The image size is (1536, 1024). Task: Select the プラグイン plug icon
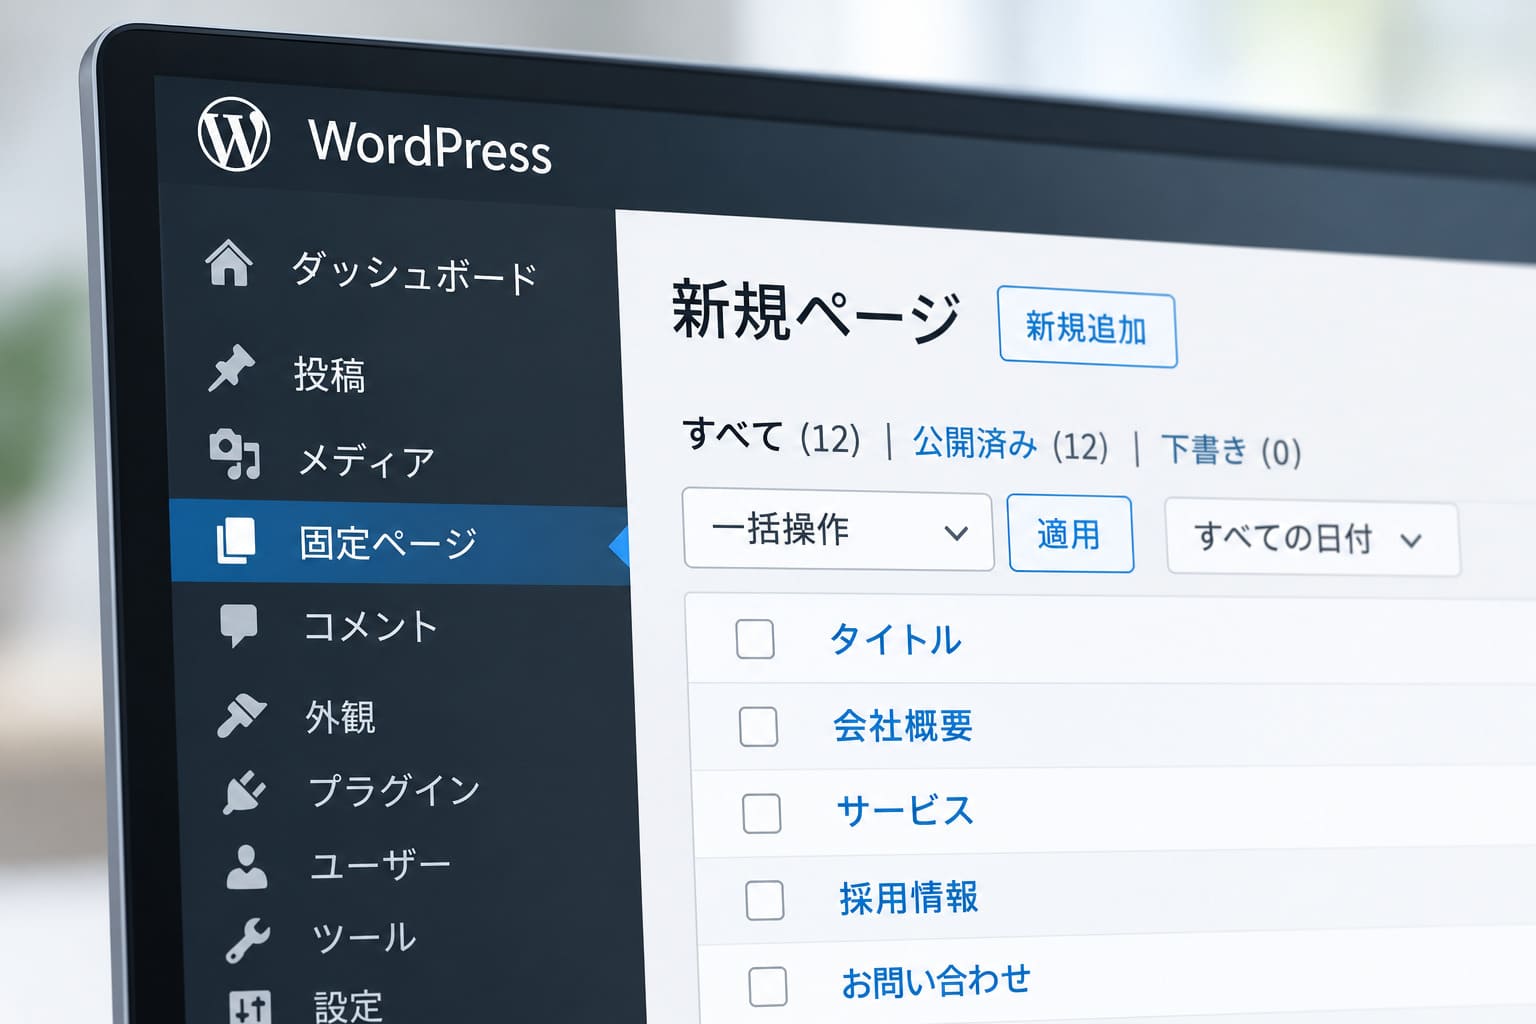(245, 791)
